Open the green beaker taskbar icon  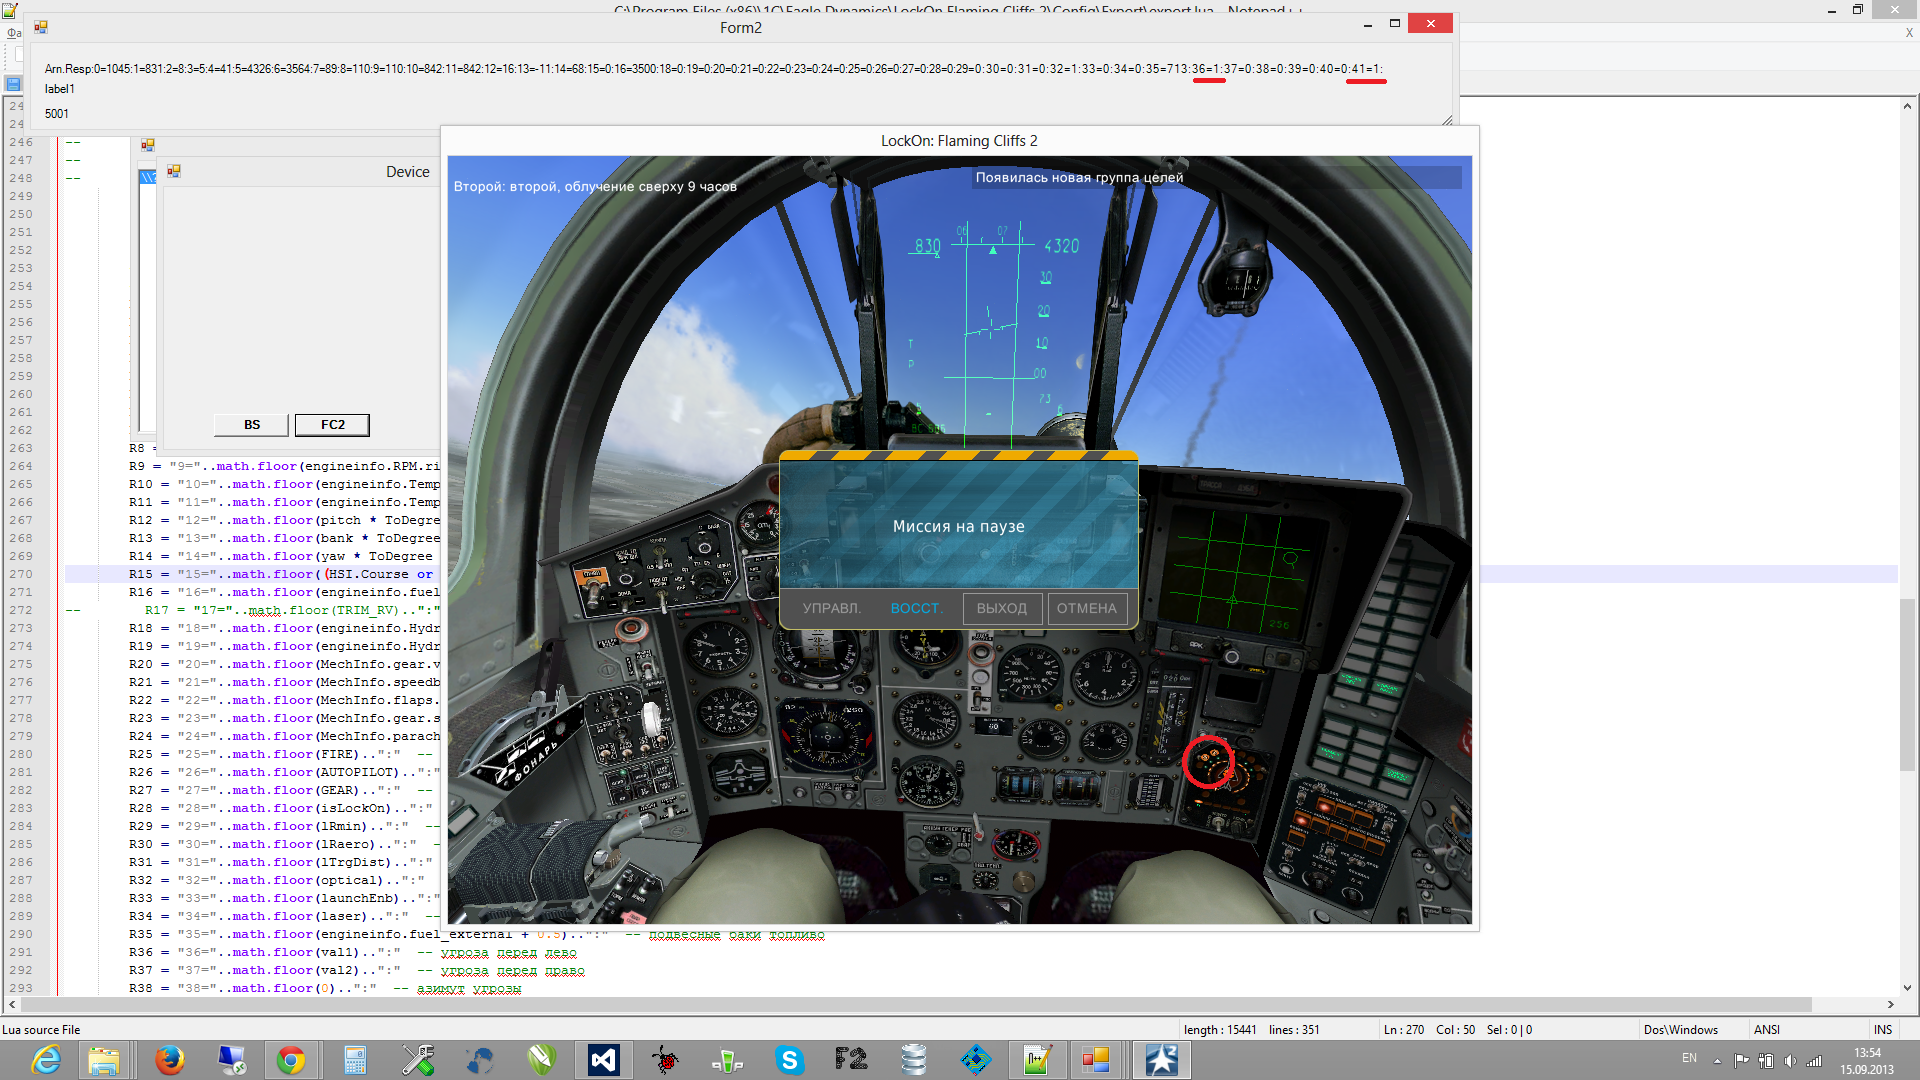point(727,1060)
